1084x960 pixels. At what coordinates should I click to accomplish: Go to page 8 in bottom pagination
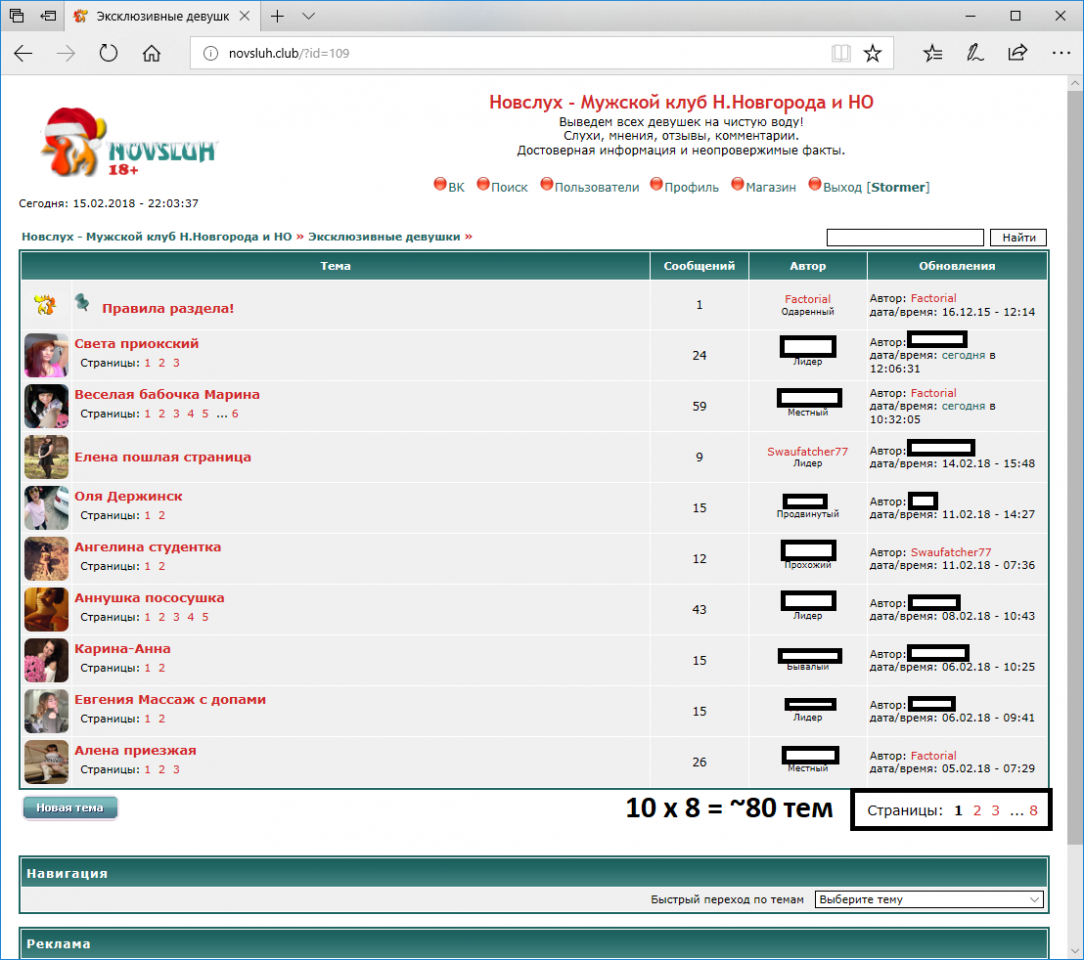pos(1033,811)
